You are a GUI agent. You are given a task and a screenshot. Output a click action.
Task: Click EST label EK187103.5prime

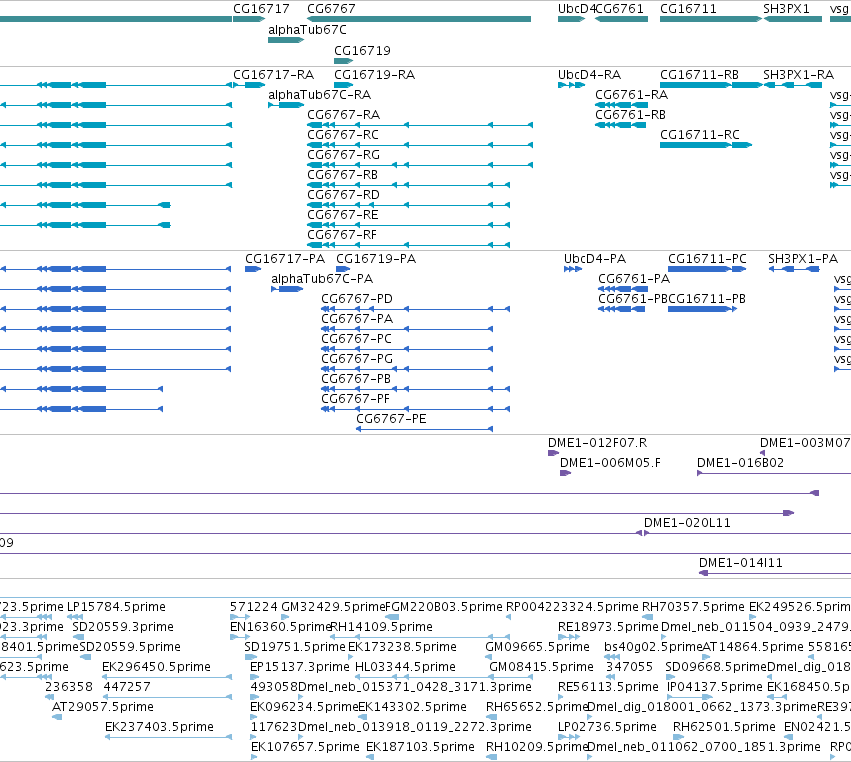(420, 747)
